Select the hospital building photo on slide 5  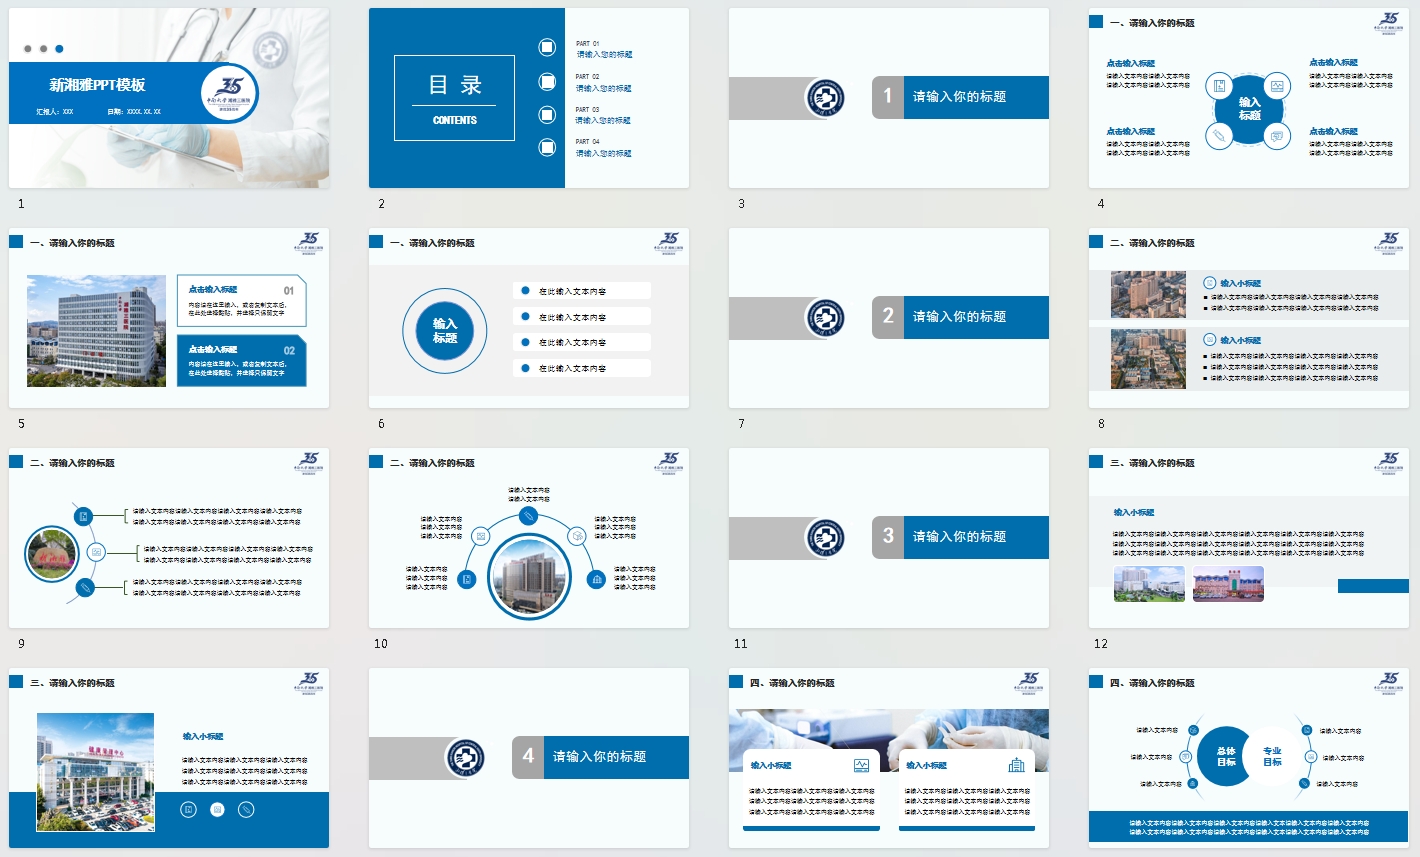pyautogui.click(x=96, y=331)
